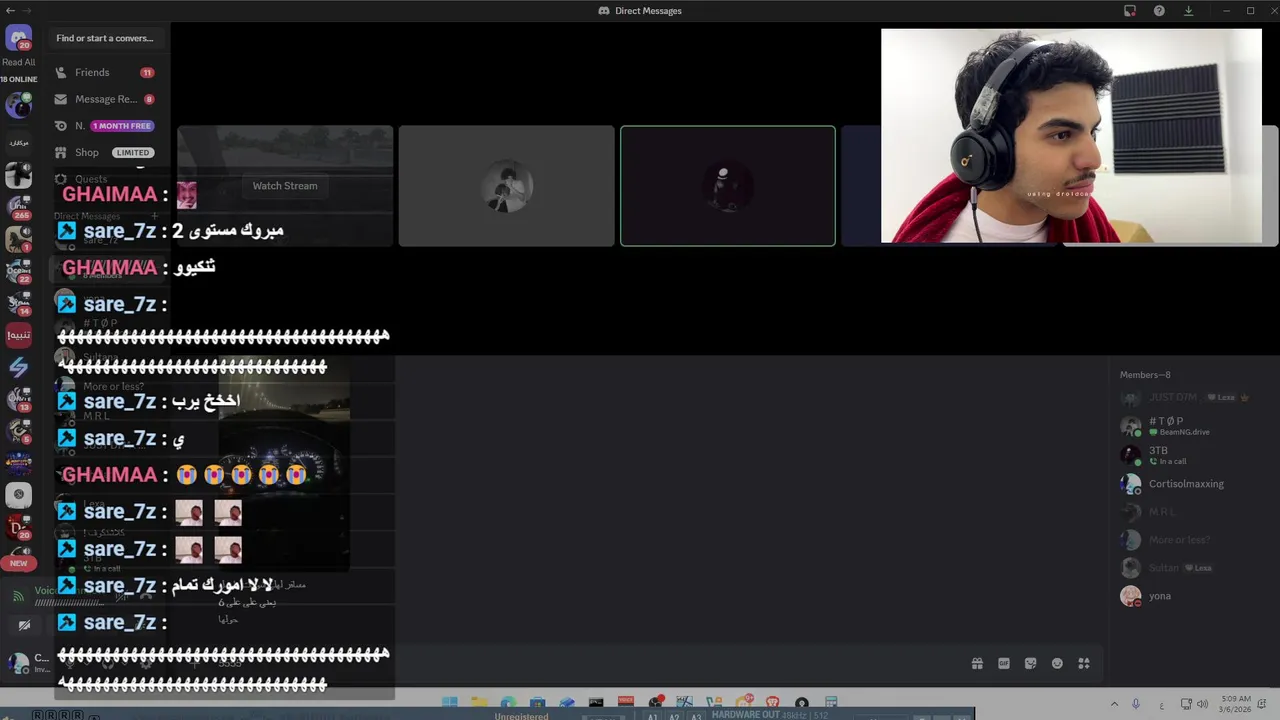Toggle the camera-off button in voice panel
The width and height of the screenshot is (1280, 720).
pos(24,625)
